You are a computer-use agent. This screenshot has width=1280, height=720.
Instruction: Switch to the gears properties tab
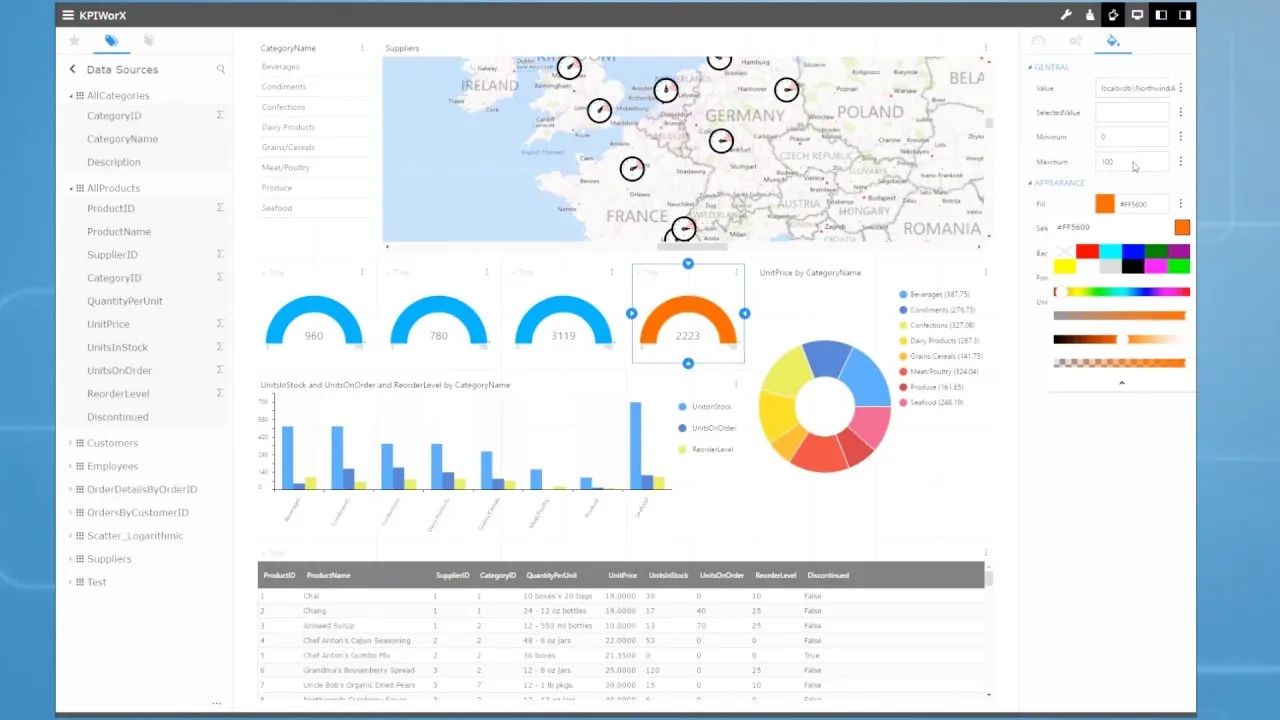point(1075,41)
